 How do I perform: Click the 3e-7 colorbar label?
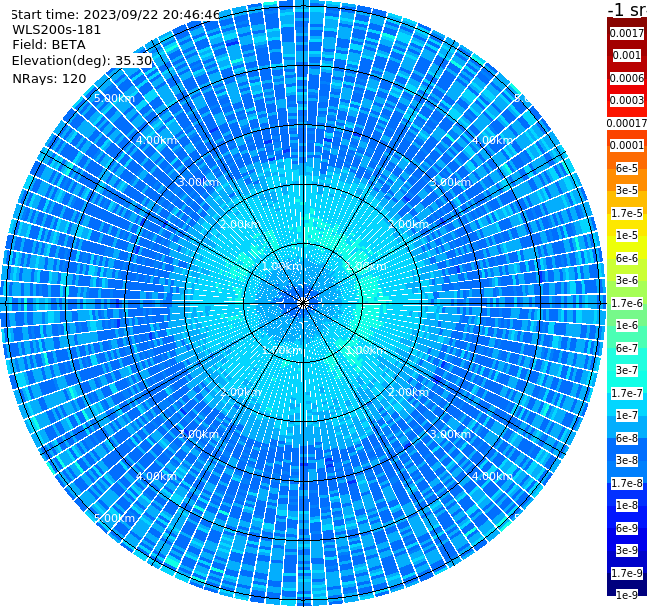tap(627, 370)
